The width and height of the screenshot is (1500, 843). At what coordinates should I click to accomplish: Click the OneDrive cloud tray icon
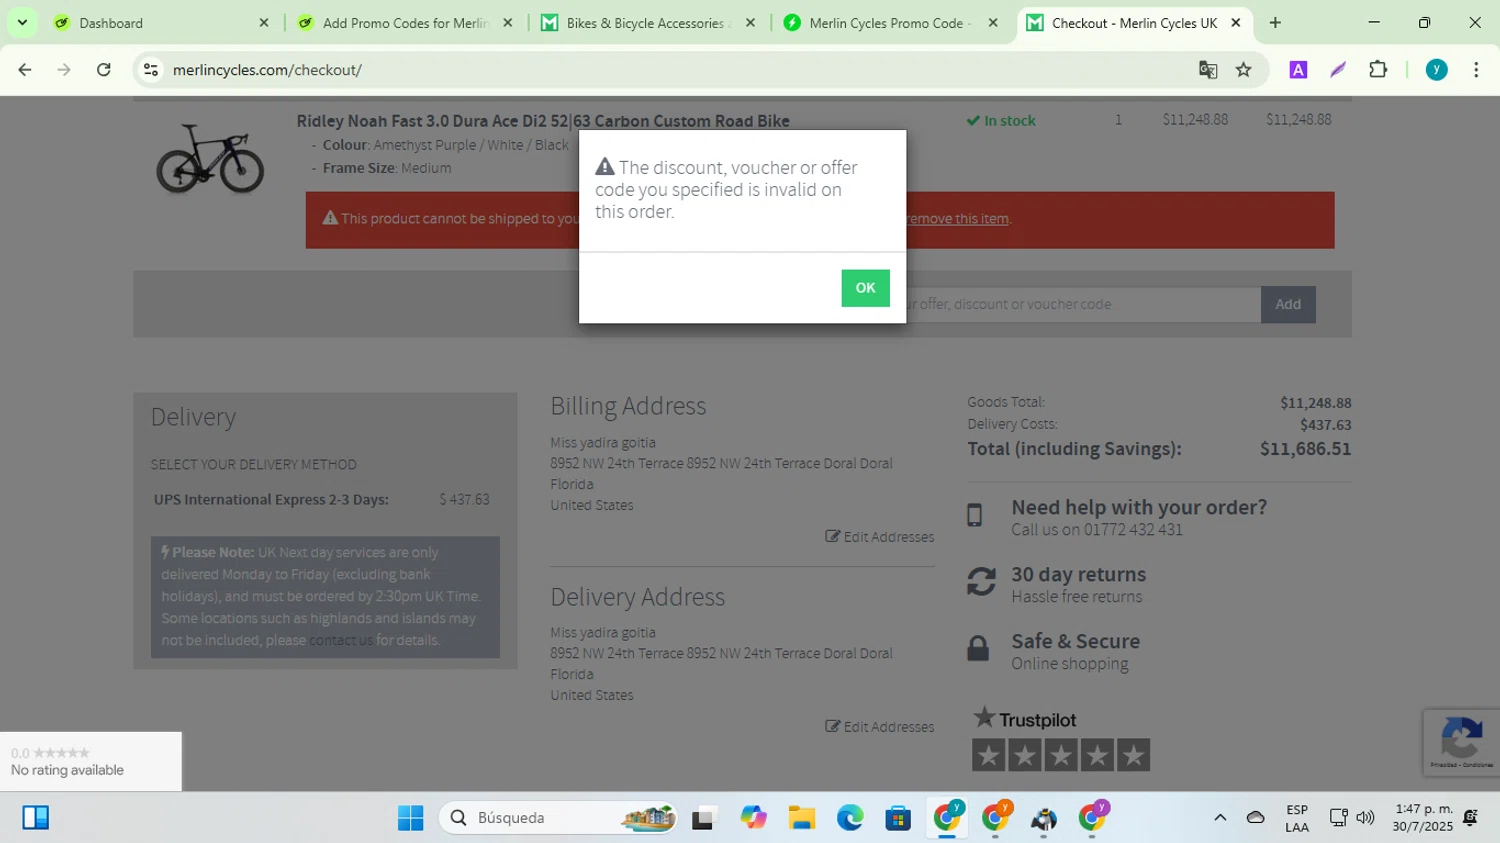[x=1256, y=818]
